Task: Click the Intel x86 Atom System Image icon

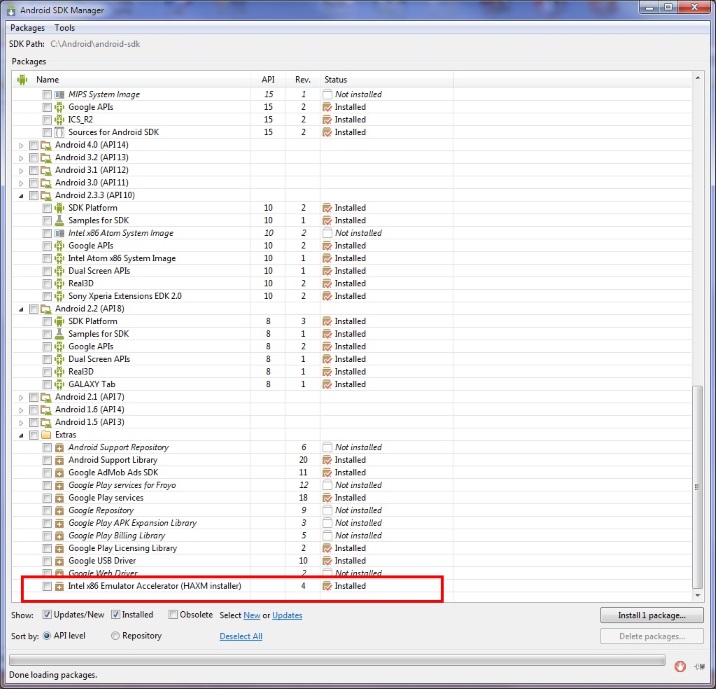Action: (59, 233)
